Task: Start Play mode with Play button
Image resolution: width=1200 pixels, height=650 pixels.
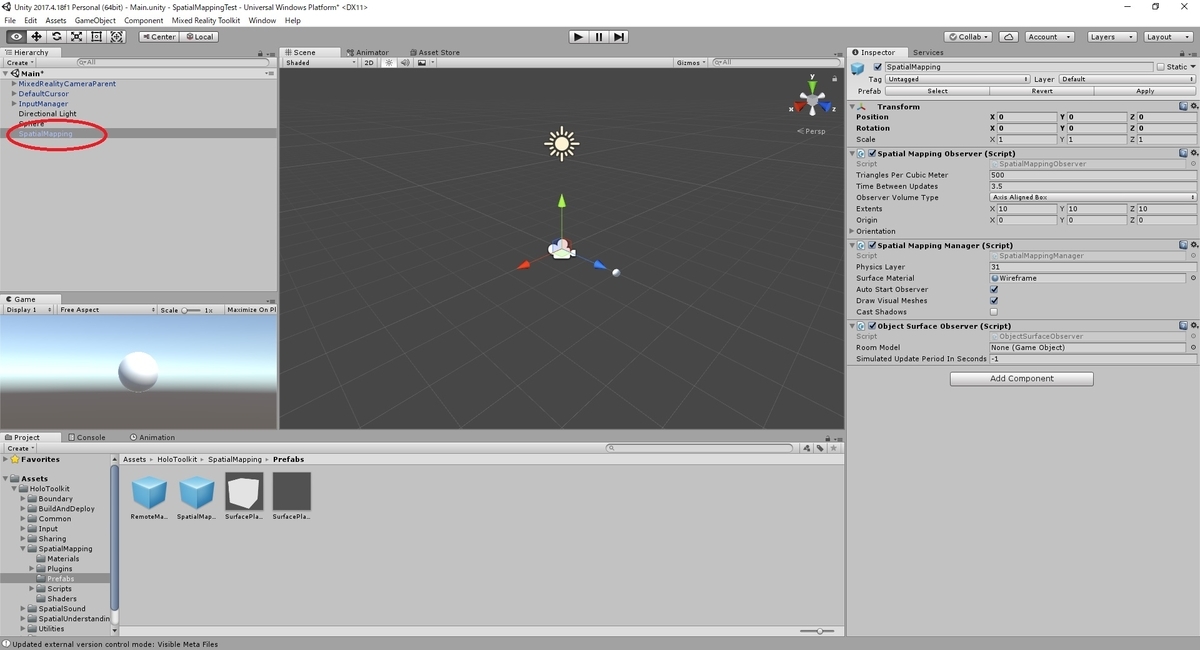Action: coord(578,37)
